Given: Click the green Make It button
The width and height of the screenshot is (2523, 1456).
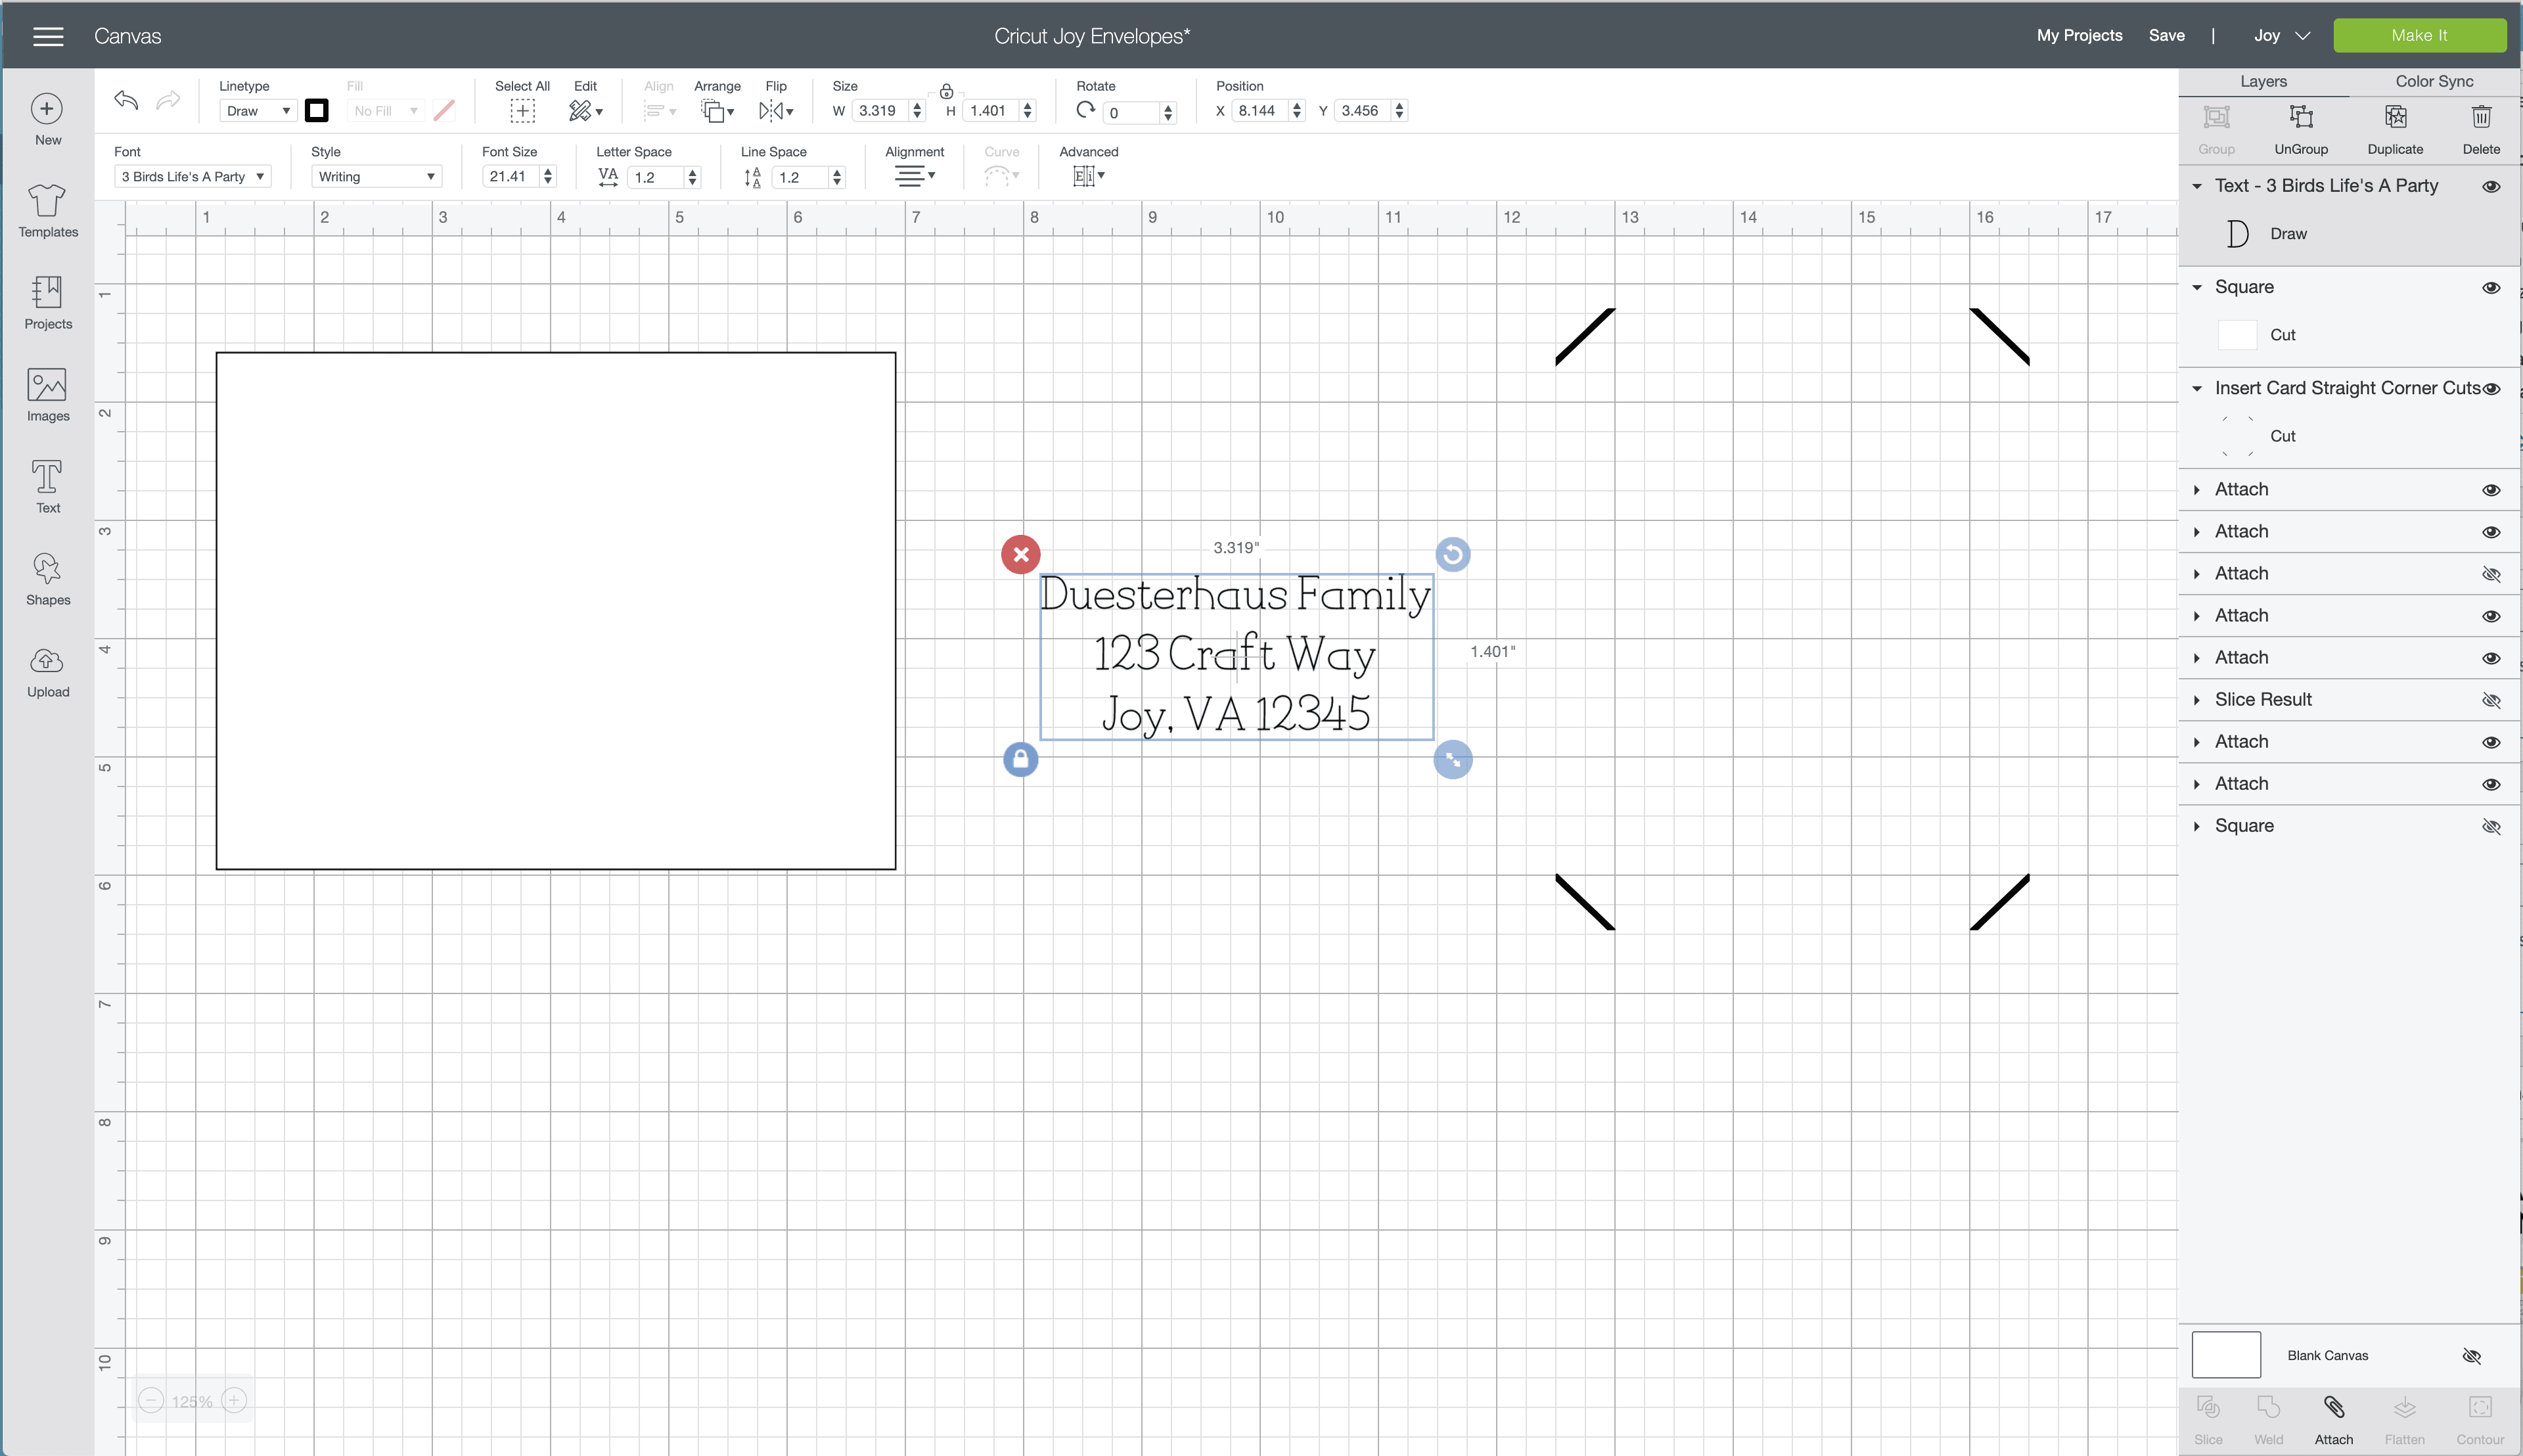Looking at the screenshot, I should [x=2419, y=35].
